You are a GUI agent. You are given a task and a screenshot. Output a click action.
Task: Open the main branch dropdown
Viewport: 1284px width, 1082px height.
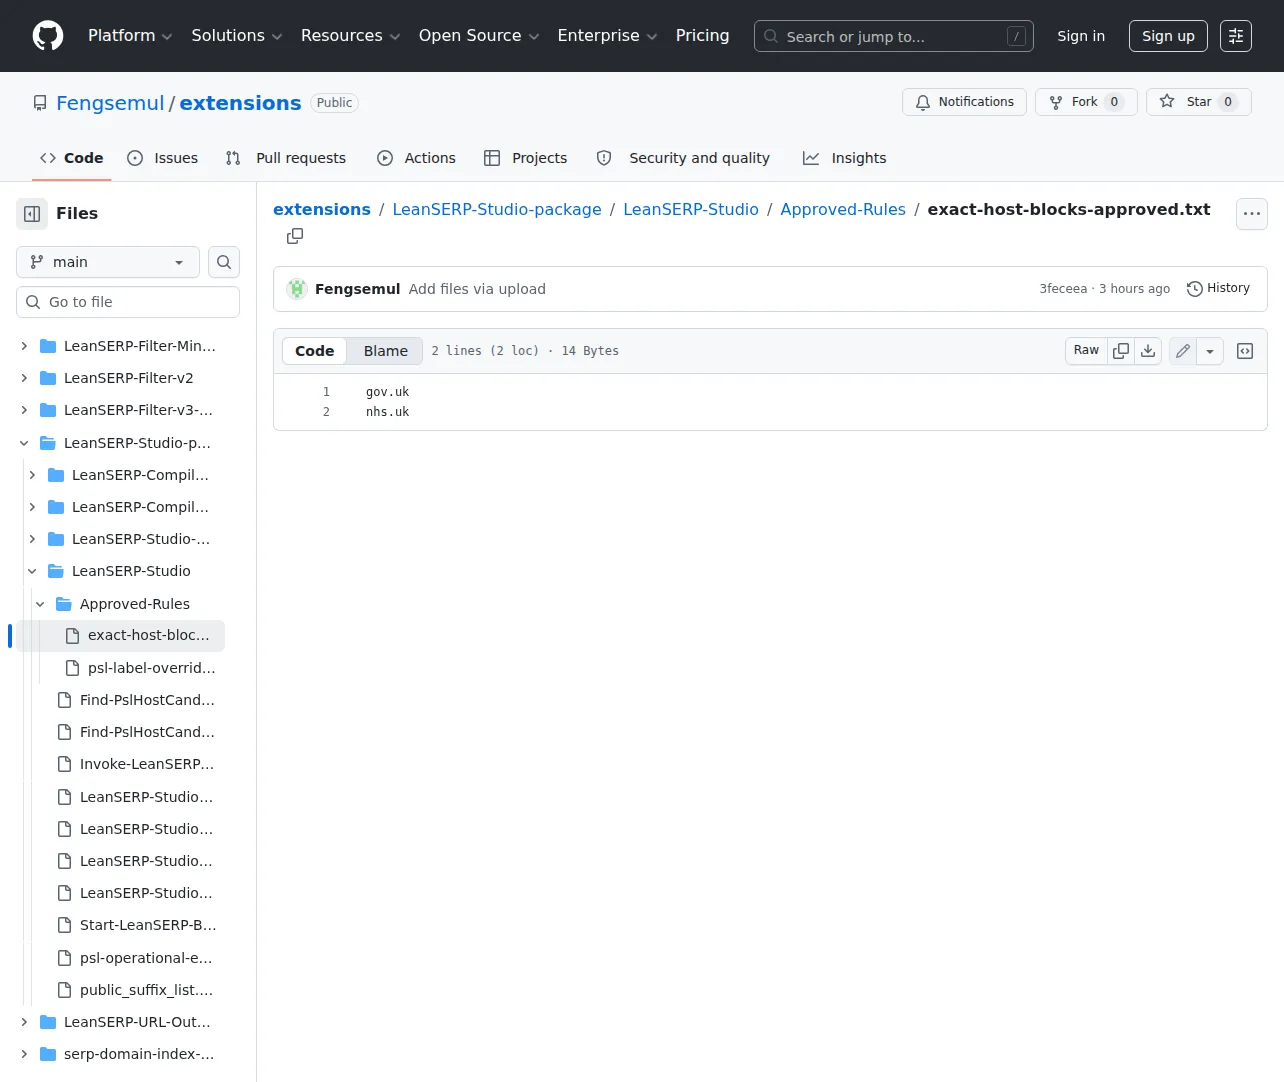click(x=108, y=262)
